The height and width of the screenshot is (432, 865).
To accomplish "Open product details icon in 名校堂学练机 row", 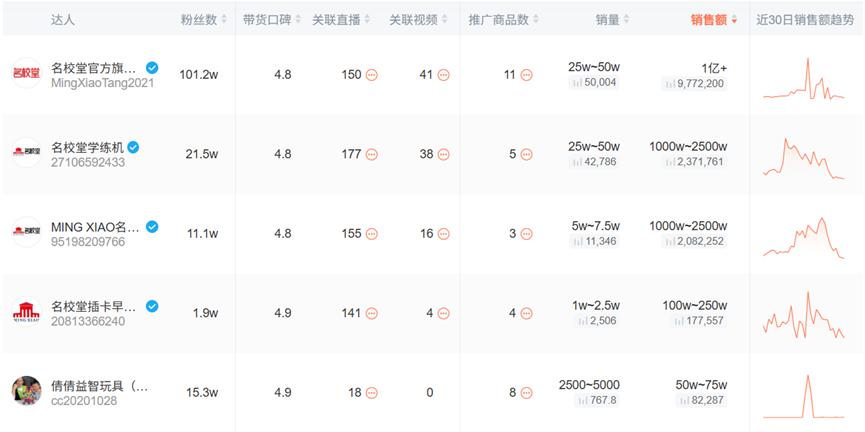I will (x=527, y=154).
